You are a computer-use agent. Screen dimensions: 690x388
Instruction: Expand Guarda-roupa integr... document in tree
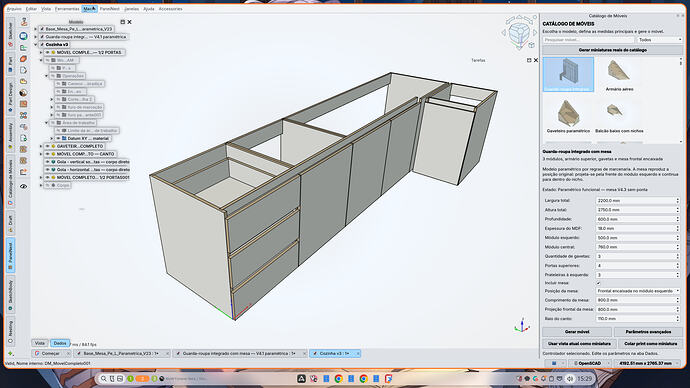click(36, 37)
